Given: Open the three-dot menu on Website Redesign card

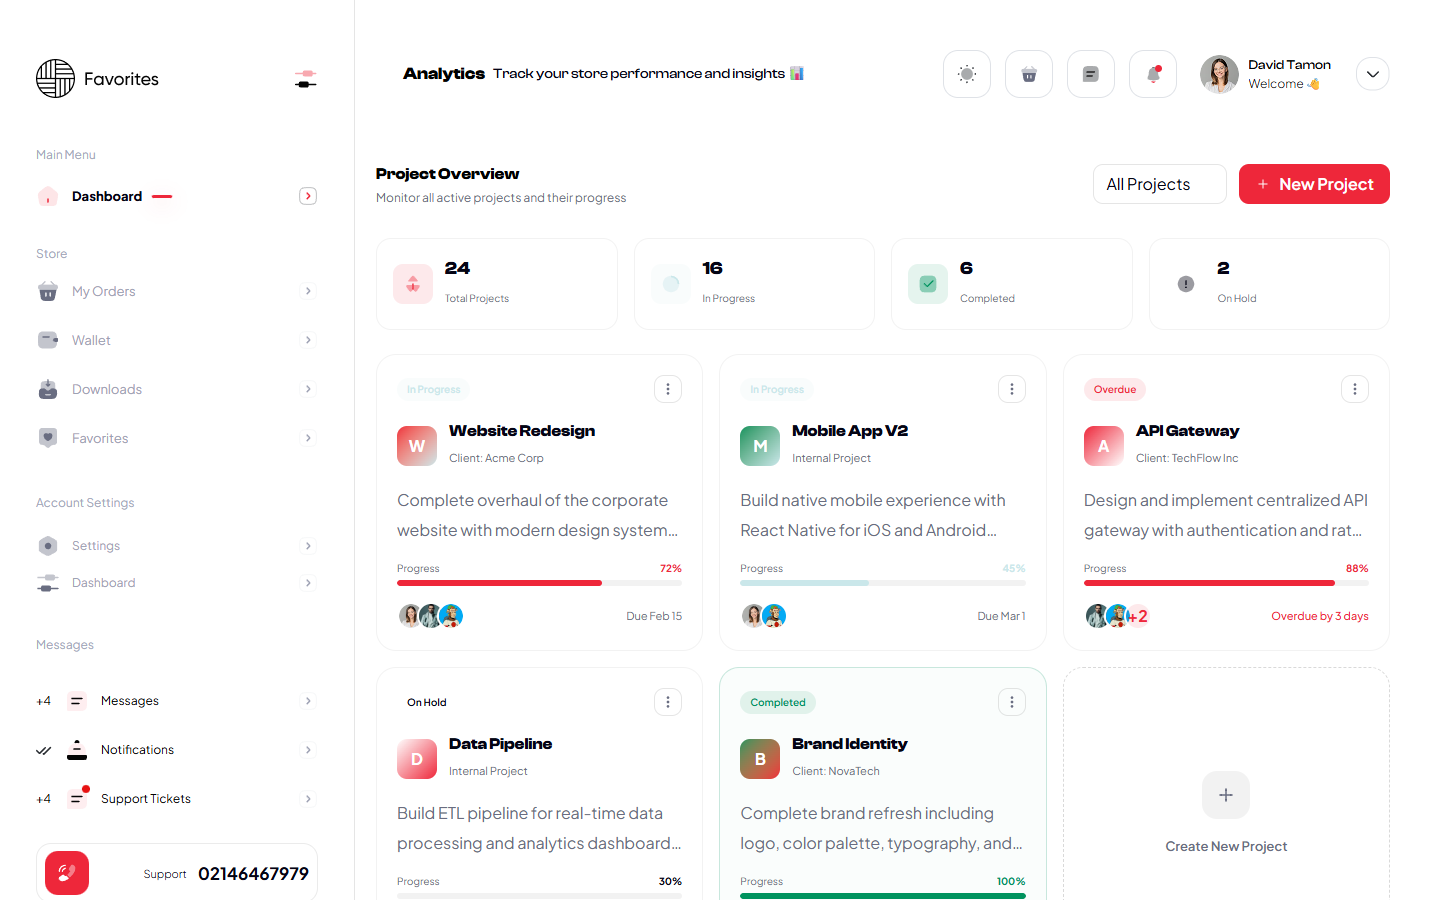Looking at the screenshot, I should [668, 389].
